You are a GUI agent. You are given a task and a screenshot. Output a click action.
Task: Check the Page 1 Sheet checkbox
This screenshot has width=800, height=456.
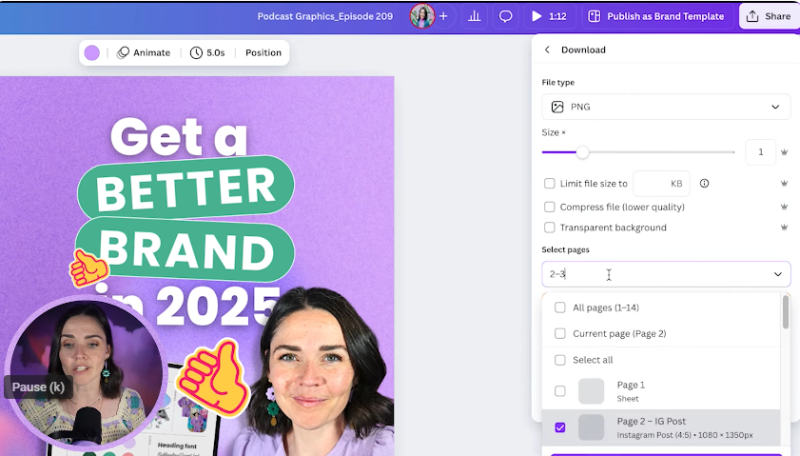560,391
